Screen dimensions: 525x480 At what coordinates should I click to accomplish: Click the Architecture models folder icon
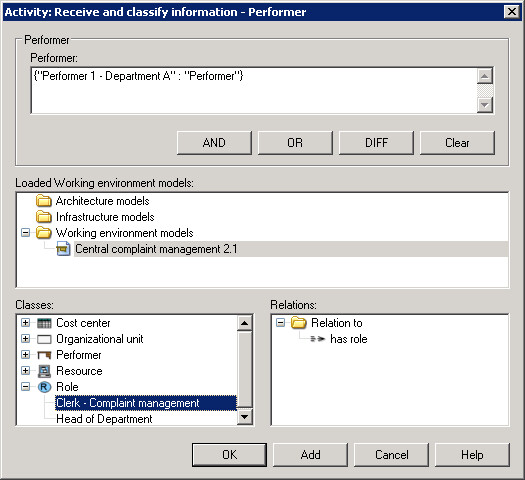coord(44,201)
